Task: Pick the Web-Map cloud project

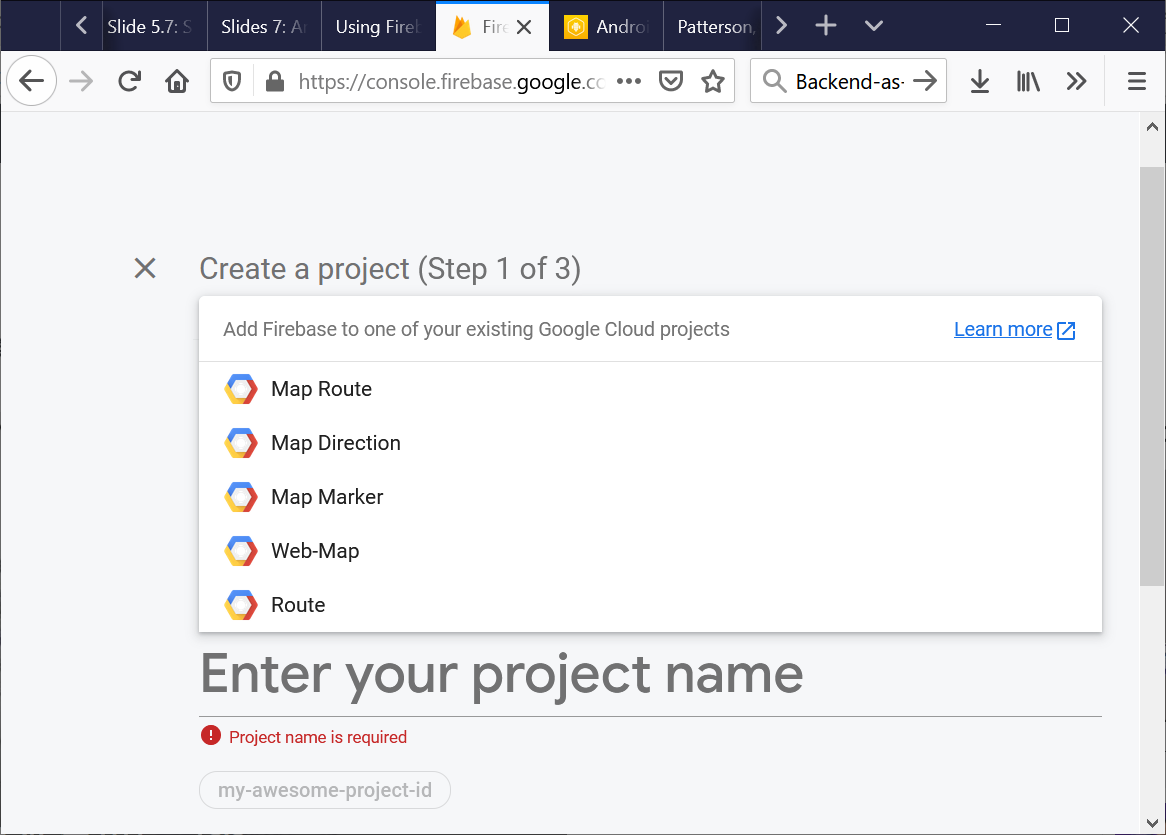Action: [314, 551]
